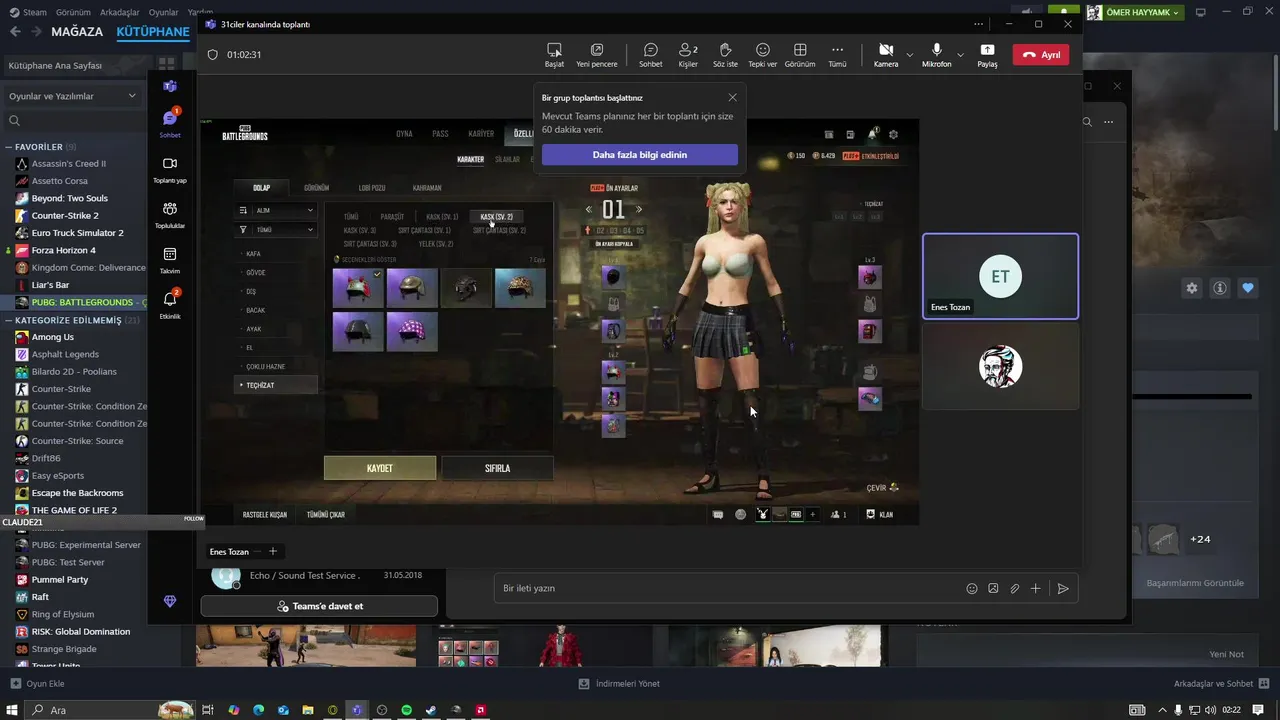Open Kütüphane Ana Sayfası link
The image size is (1280, 720).
[55, 65]
